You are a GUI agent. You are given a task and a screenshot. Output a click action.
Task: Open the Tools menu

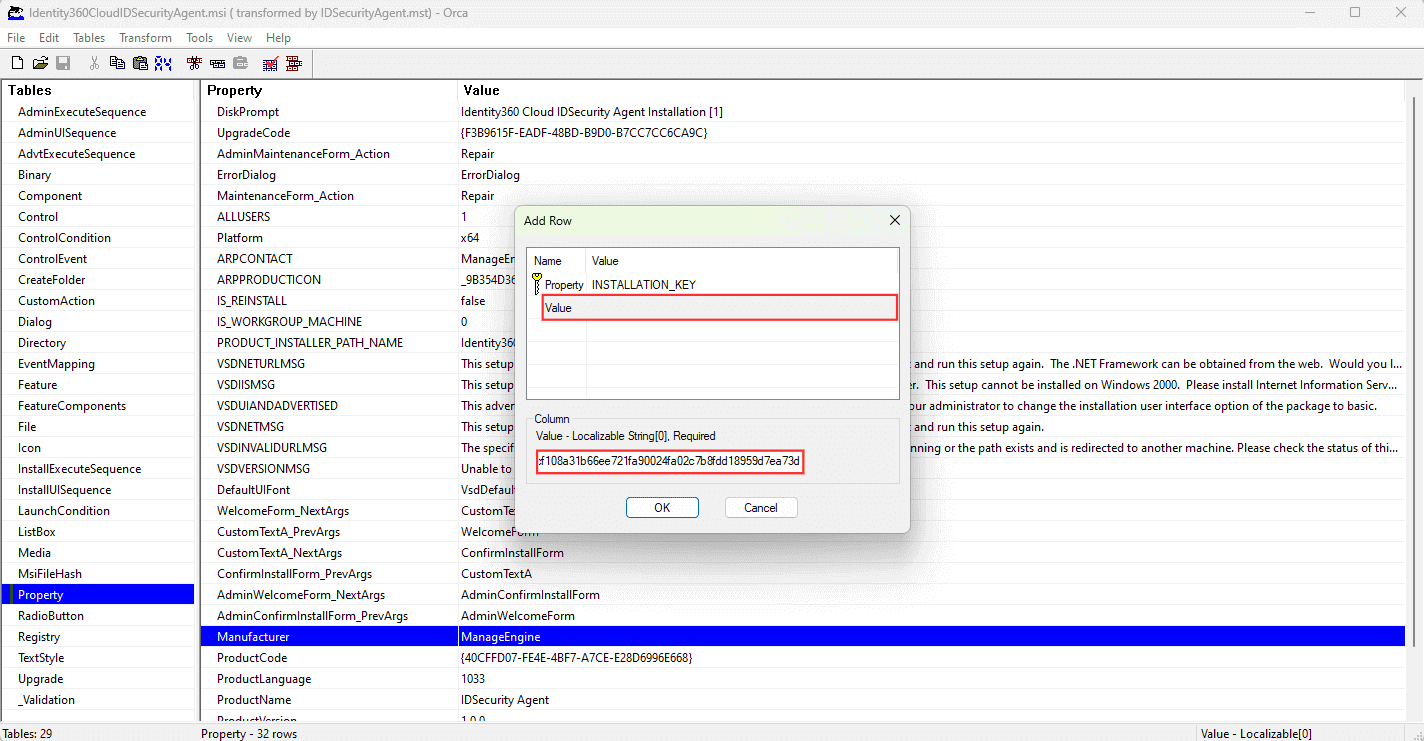[199, 38]
